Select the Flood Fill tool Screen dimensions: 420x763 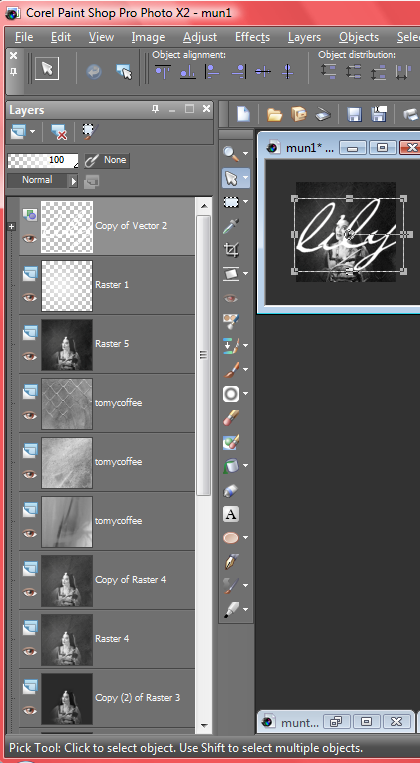pyautogui.click(x=231, y=466)
